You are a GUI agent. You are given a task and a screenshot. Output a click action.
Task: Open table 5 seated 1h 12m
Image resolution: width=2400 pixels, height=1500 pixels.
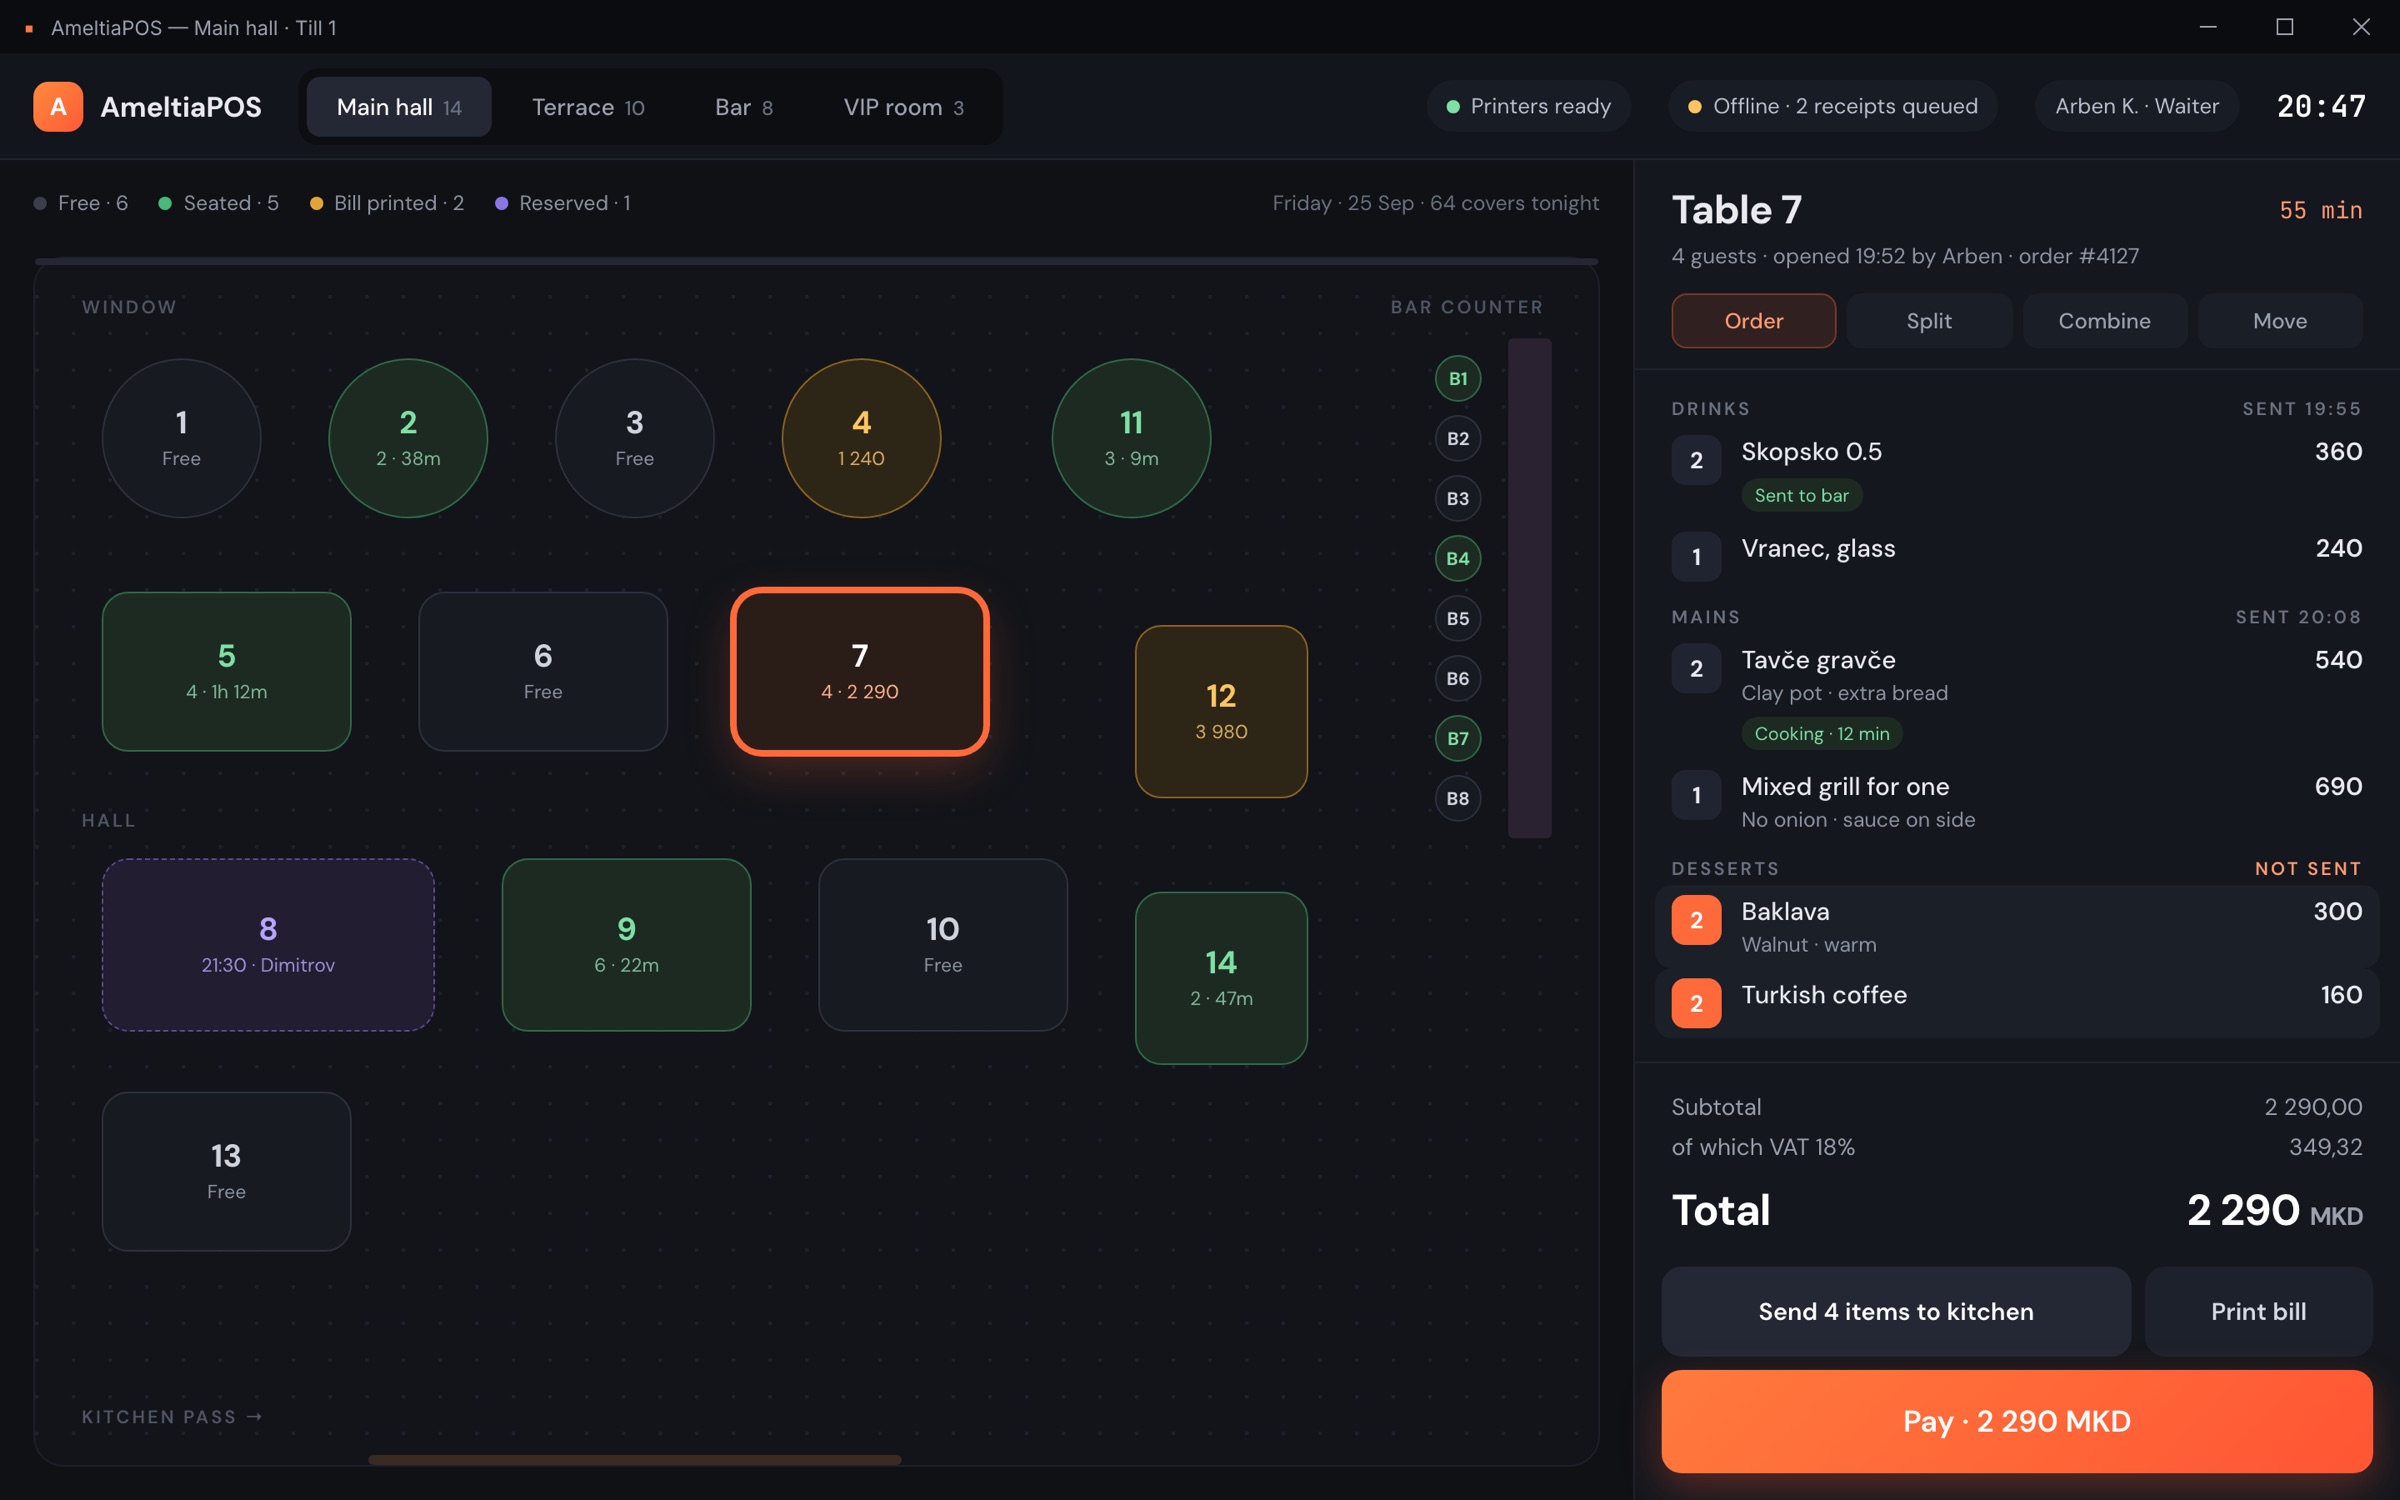coord(226,671)
